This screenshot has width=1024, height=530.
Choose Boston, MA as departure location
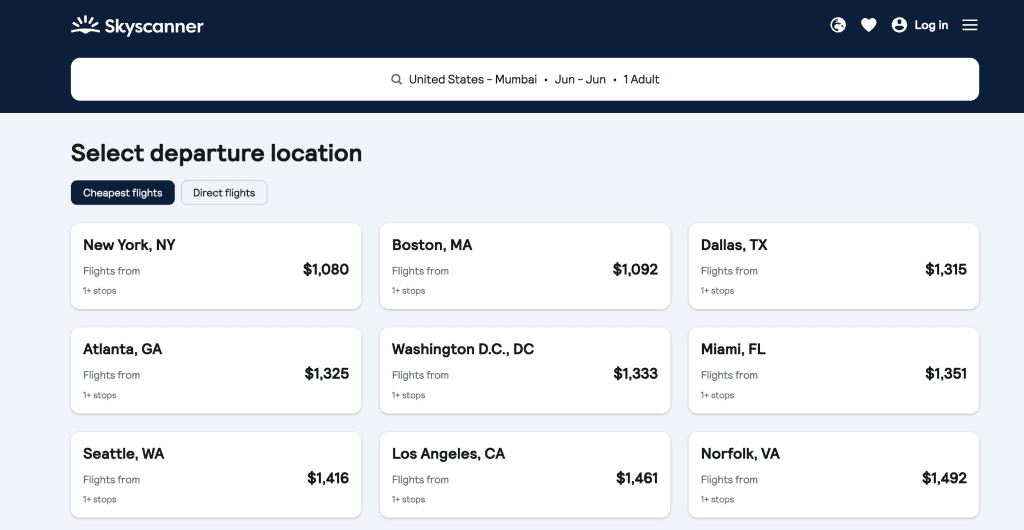click(x=525, y=266)
